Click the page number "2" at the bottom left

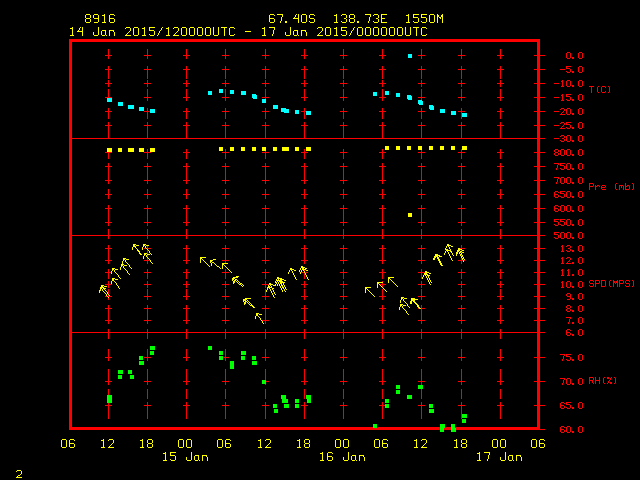click(19, 474)
